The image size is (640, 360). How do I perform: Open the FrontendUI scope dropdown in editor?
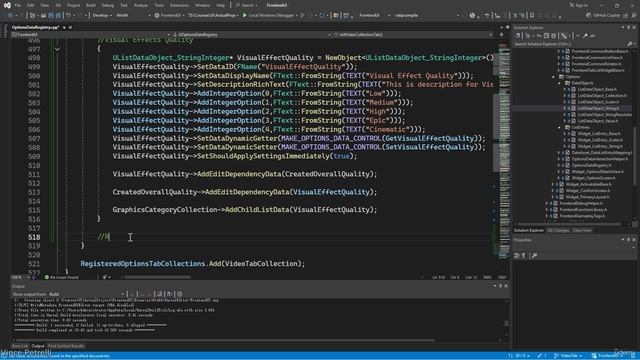tap(91, 35)
